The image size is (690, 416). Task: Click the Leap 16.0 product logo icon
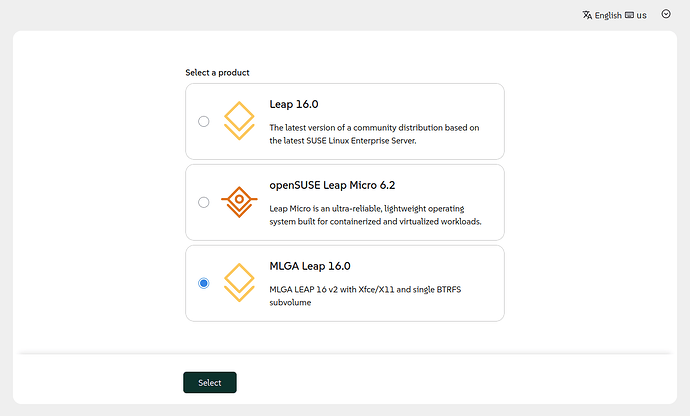coord(239,121)
